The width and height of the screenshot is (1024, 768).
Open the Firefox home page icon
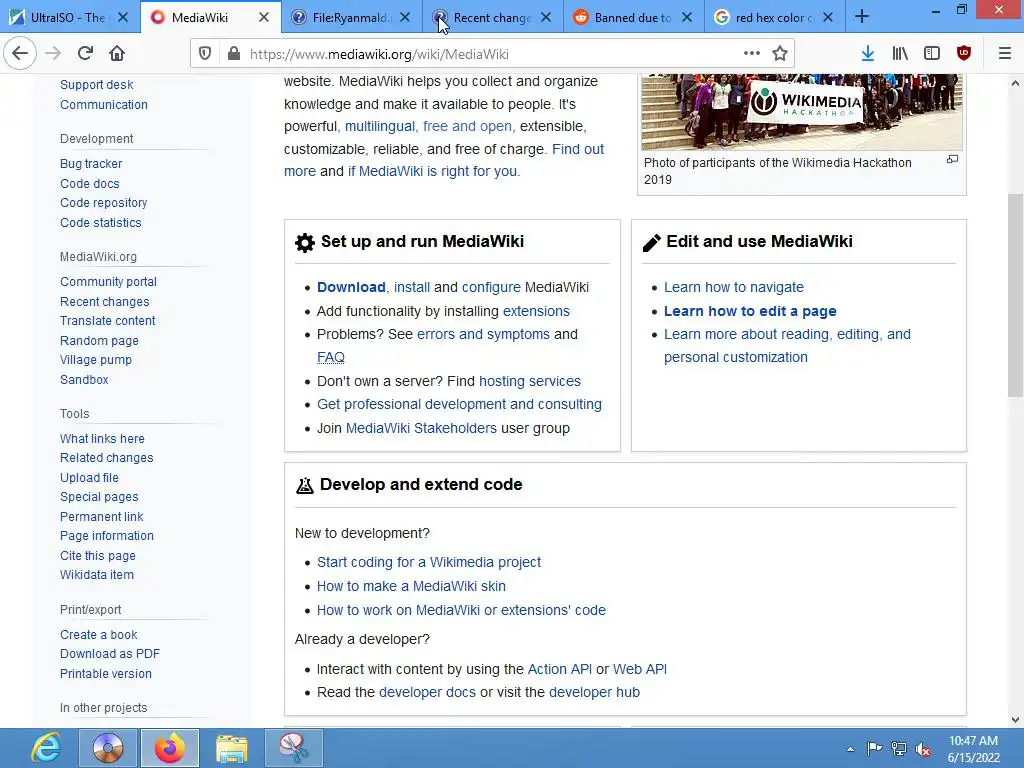pyautogui.click(x=117, y=54)
